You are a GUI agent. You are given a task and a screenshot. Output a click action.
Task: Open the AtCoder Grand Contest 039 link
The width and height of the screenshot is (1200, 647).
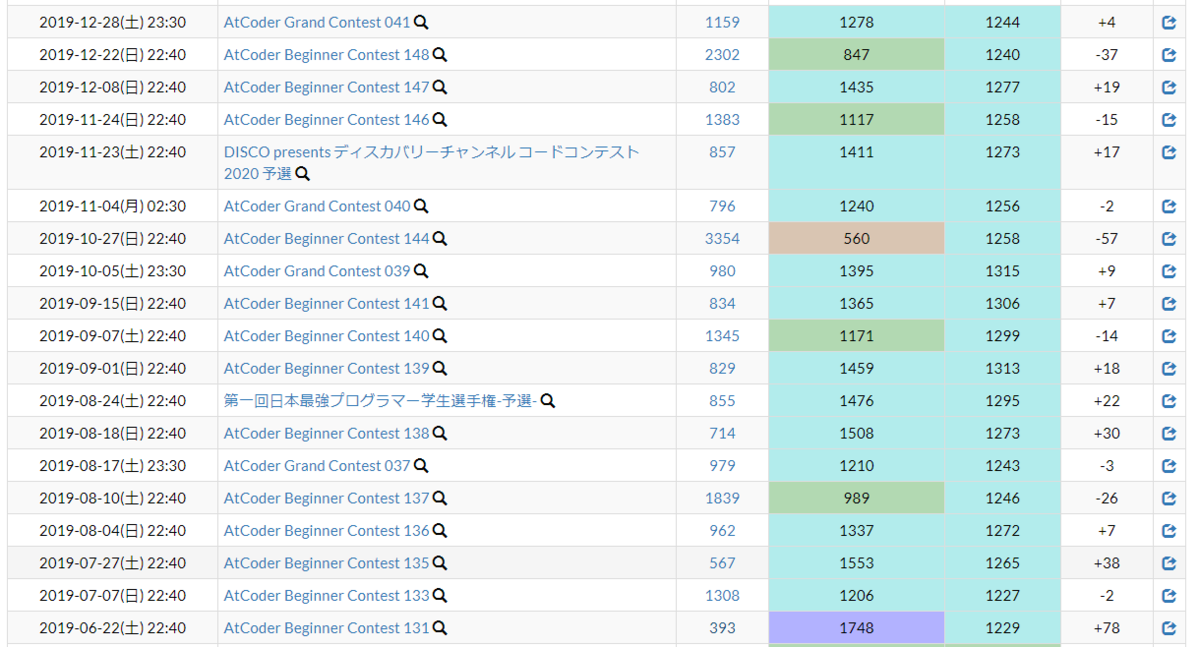(317, 271)
